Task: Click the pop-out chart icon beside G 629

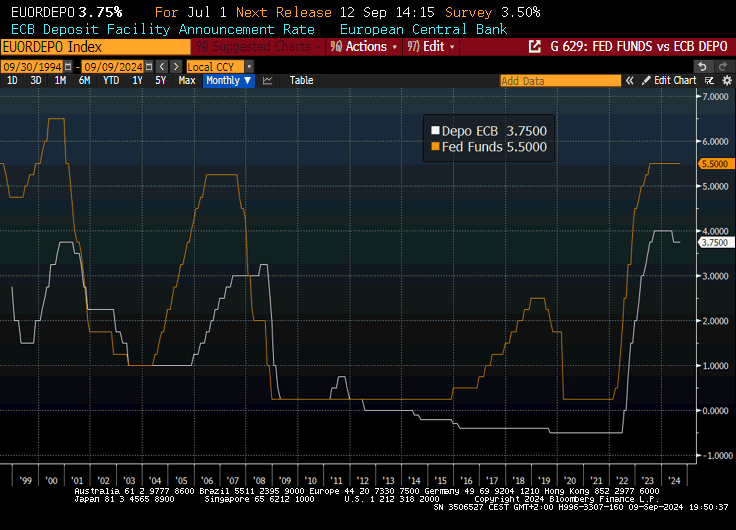Action: coord(534,46)
